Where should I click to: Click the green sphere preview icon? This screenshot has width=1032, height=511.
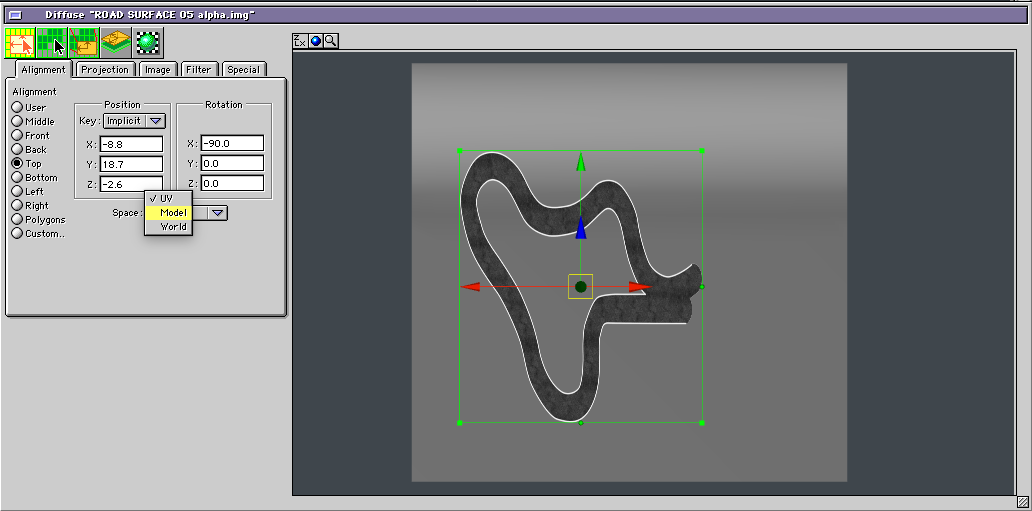pyautogui.click(x=149, y=43)
